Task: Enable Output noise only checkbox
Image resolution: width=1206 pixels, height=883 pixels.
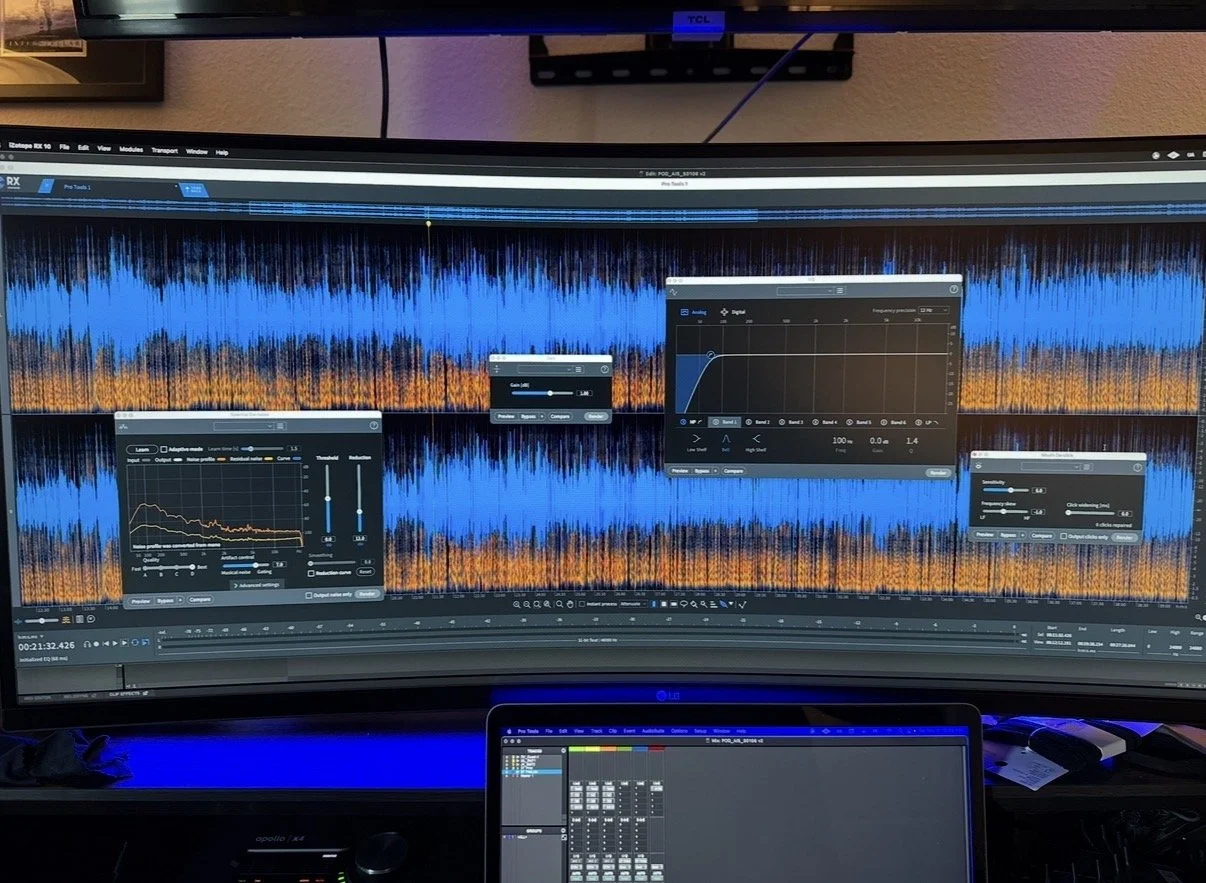Action: (308, 595)
